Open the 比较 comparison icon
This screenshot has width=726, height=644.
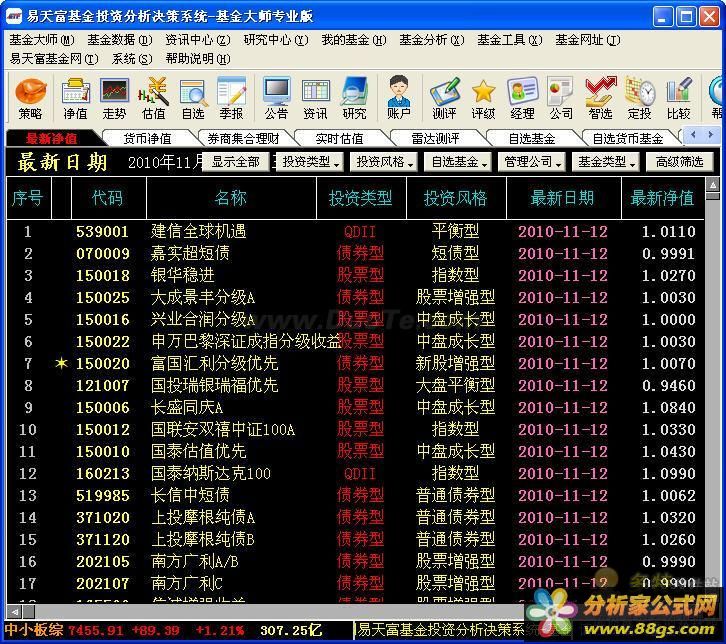pyautogui.click(x=678, y=97)
